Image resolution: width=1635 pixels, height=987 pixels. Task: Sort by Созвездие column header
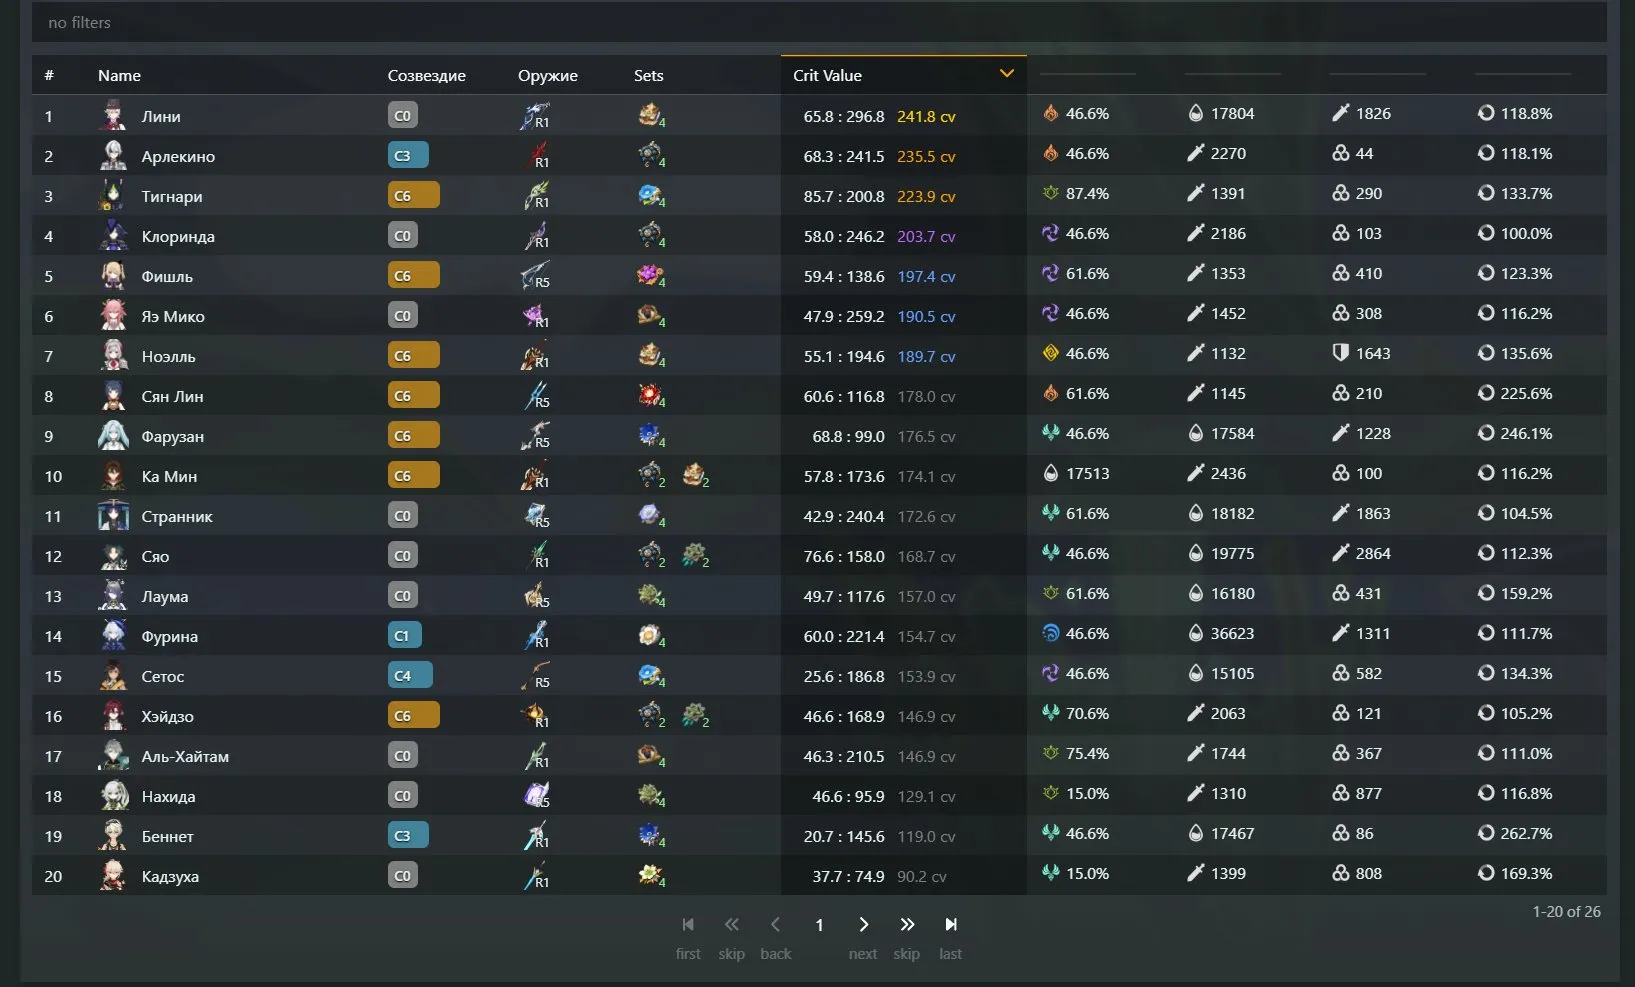[x=426, y=76]
